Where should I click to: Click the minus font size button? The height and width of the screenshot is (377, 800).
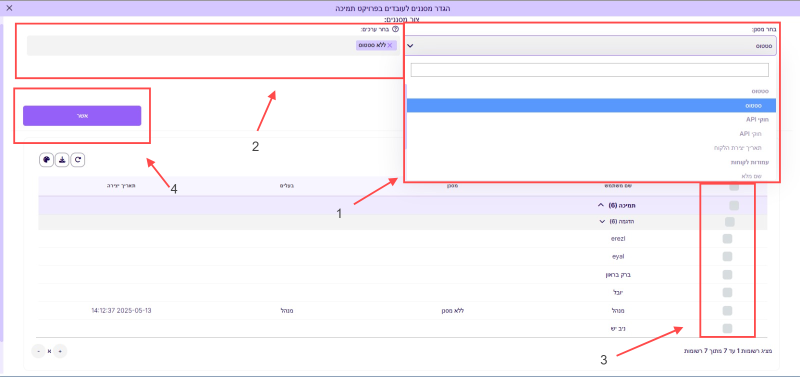coord(39,351)
